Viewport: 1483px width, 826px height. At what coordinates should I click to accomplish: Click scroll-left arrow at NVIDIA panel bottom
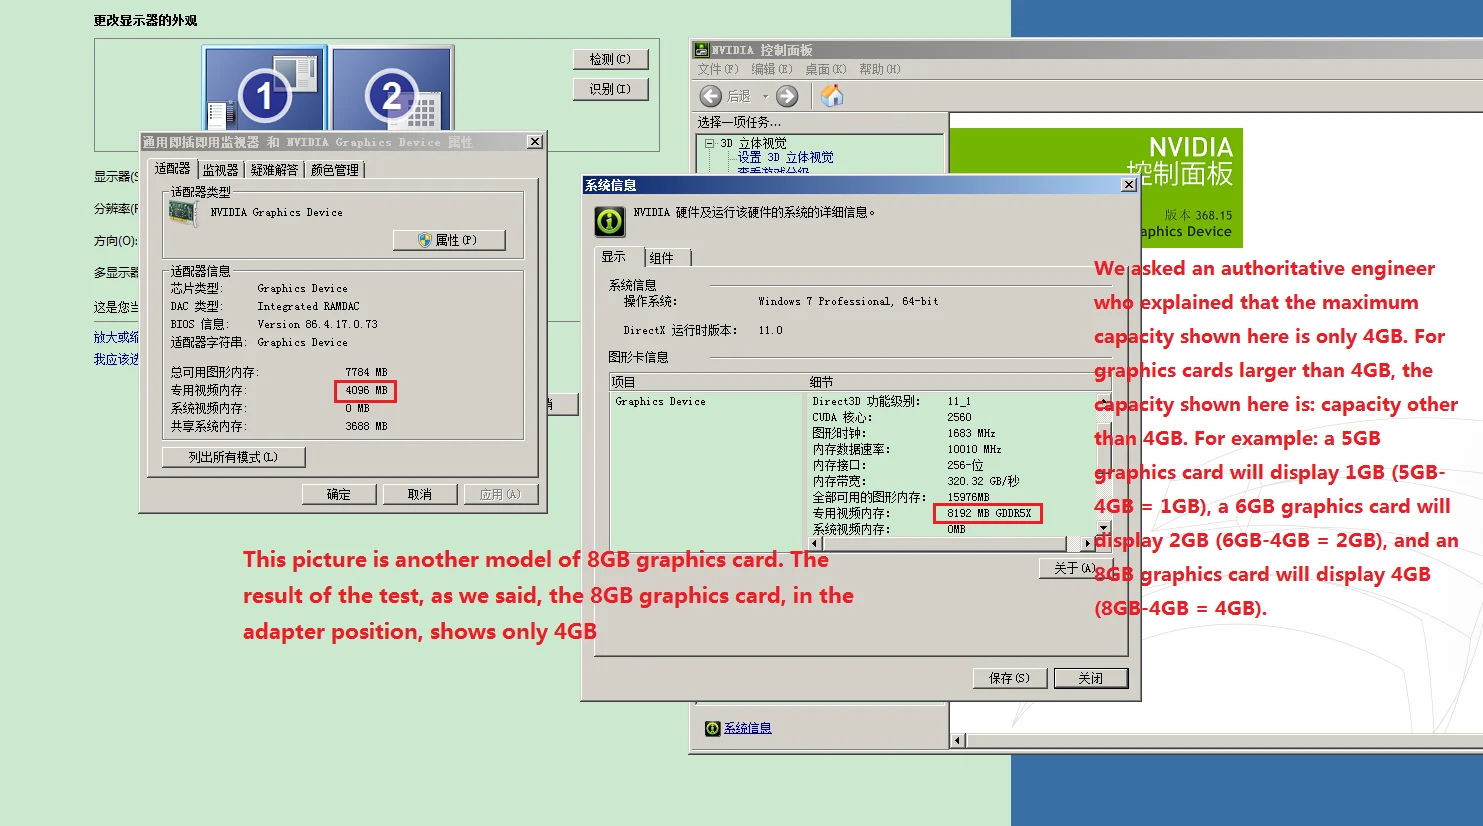tap(957, 740)
